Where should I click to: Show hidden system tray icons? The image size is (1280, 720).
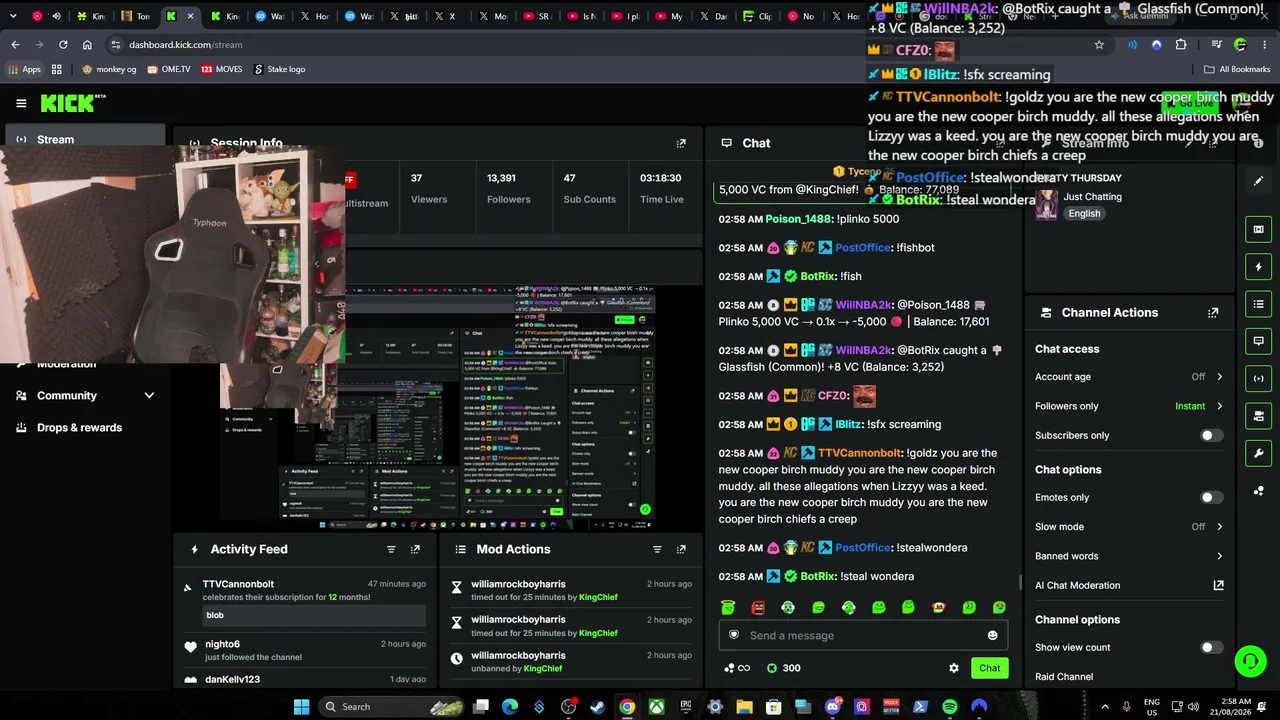click(x=1104, y=707)
